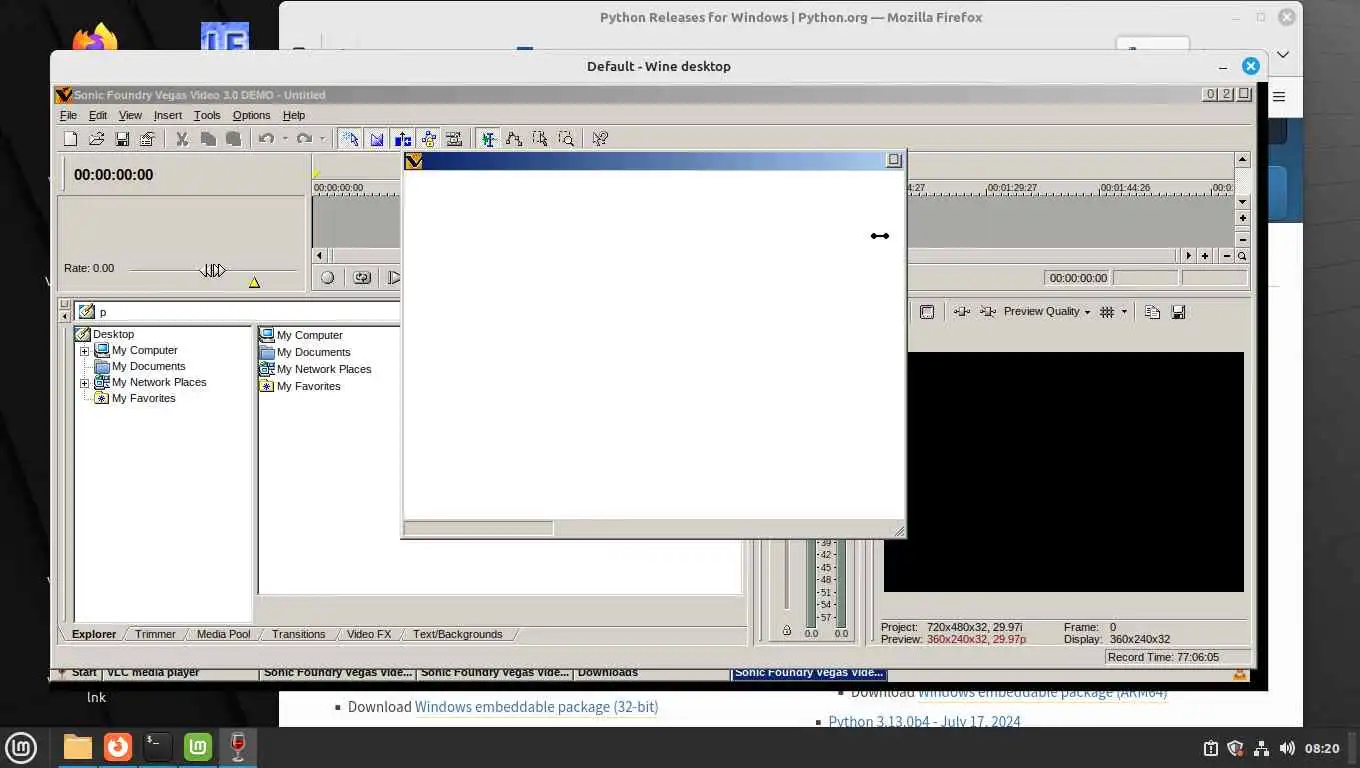The image size is (1360, 768).
Task: Select My Favorites in the folder tree
Action: click(x=143, y=398)
